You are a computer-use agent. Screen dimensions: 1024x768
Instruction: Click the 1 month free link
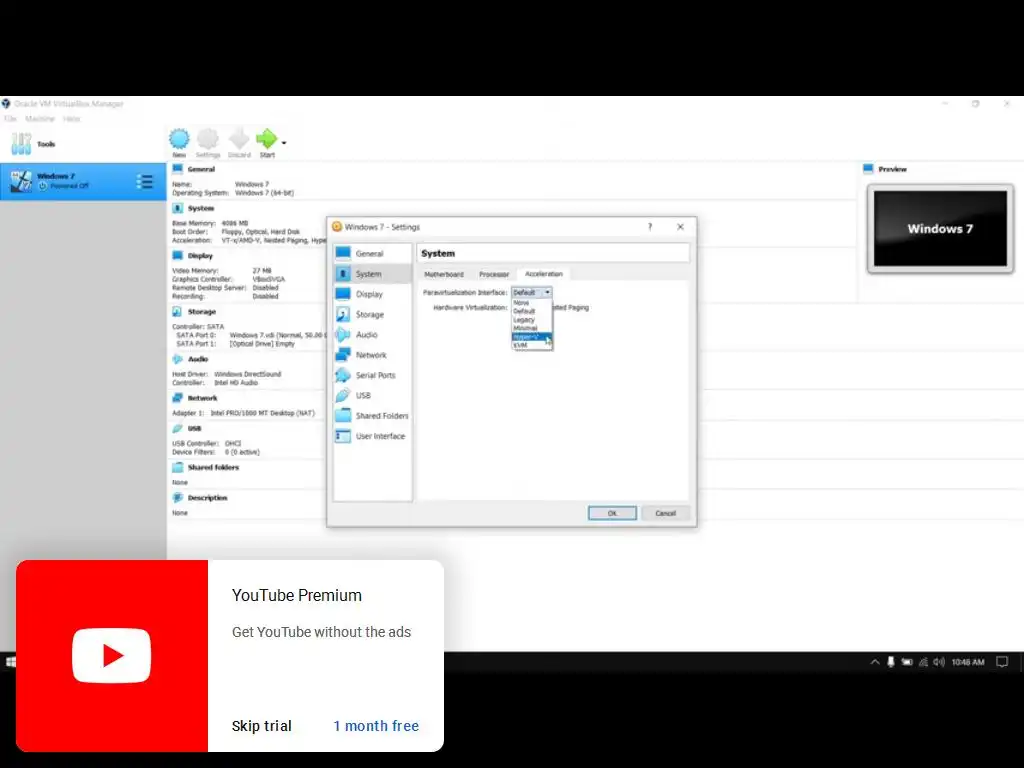(x=376, y=726)
